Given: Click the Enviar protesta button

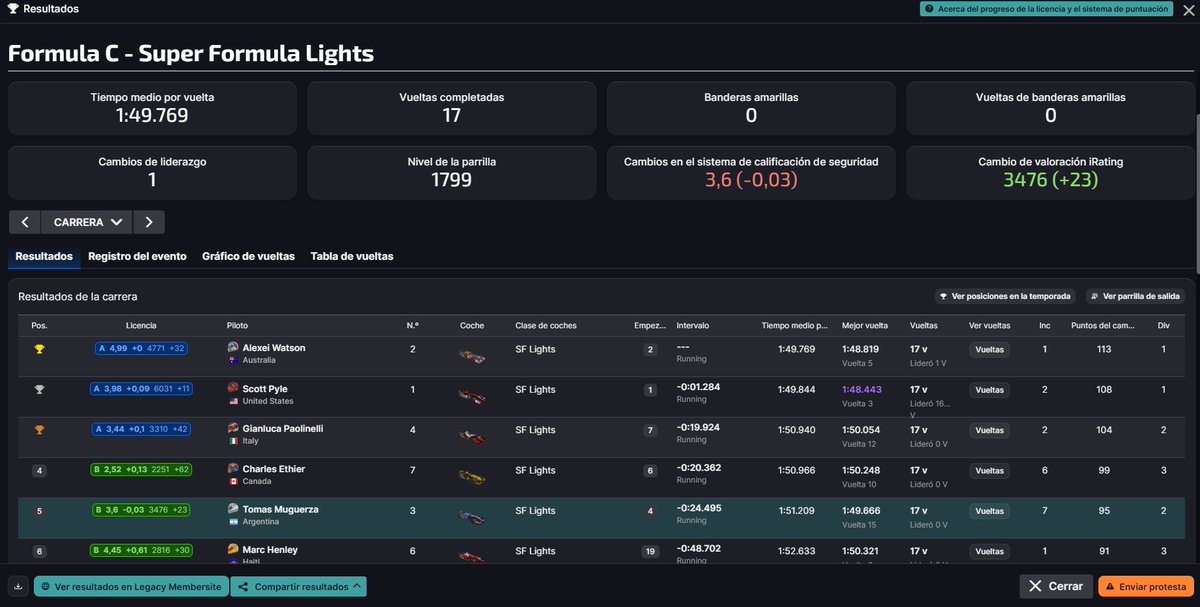Looking at the screenshot, I should (1146, 587).
